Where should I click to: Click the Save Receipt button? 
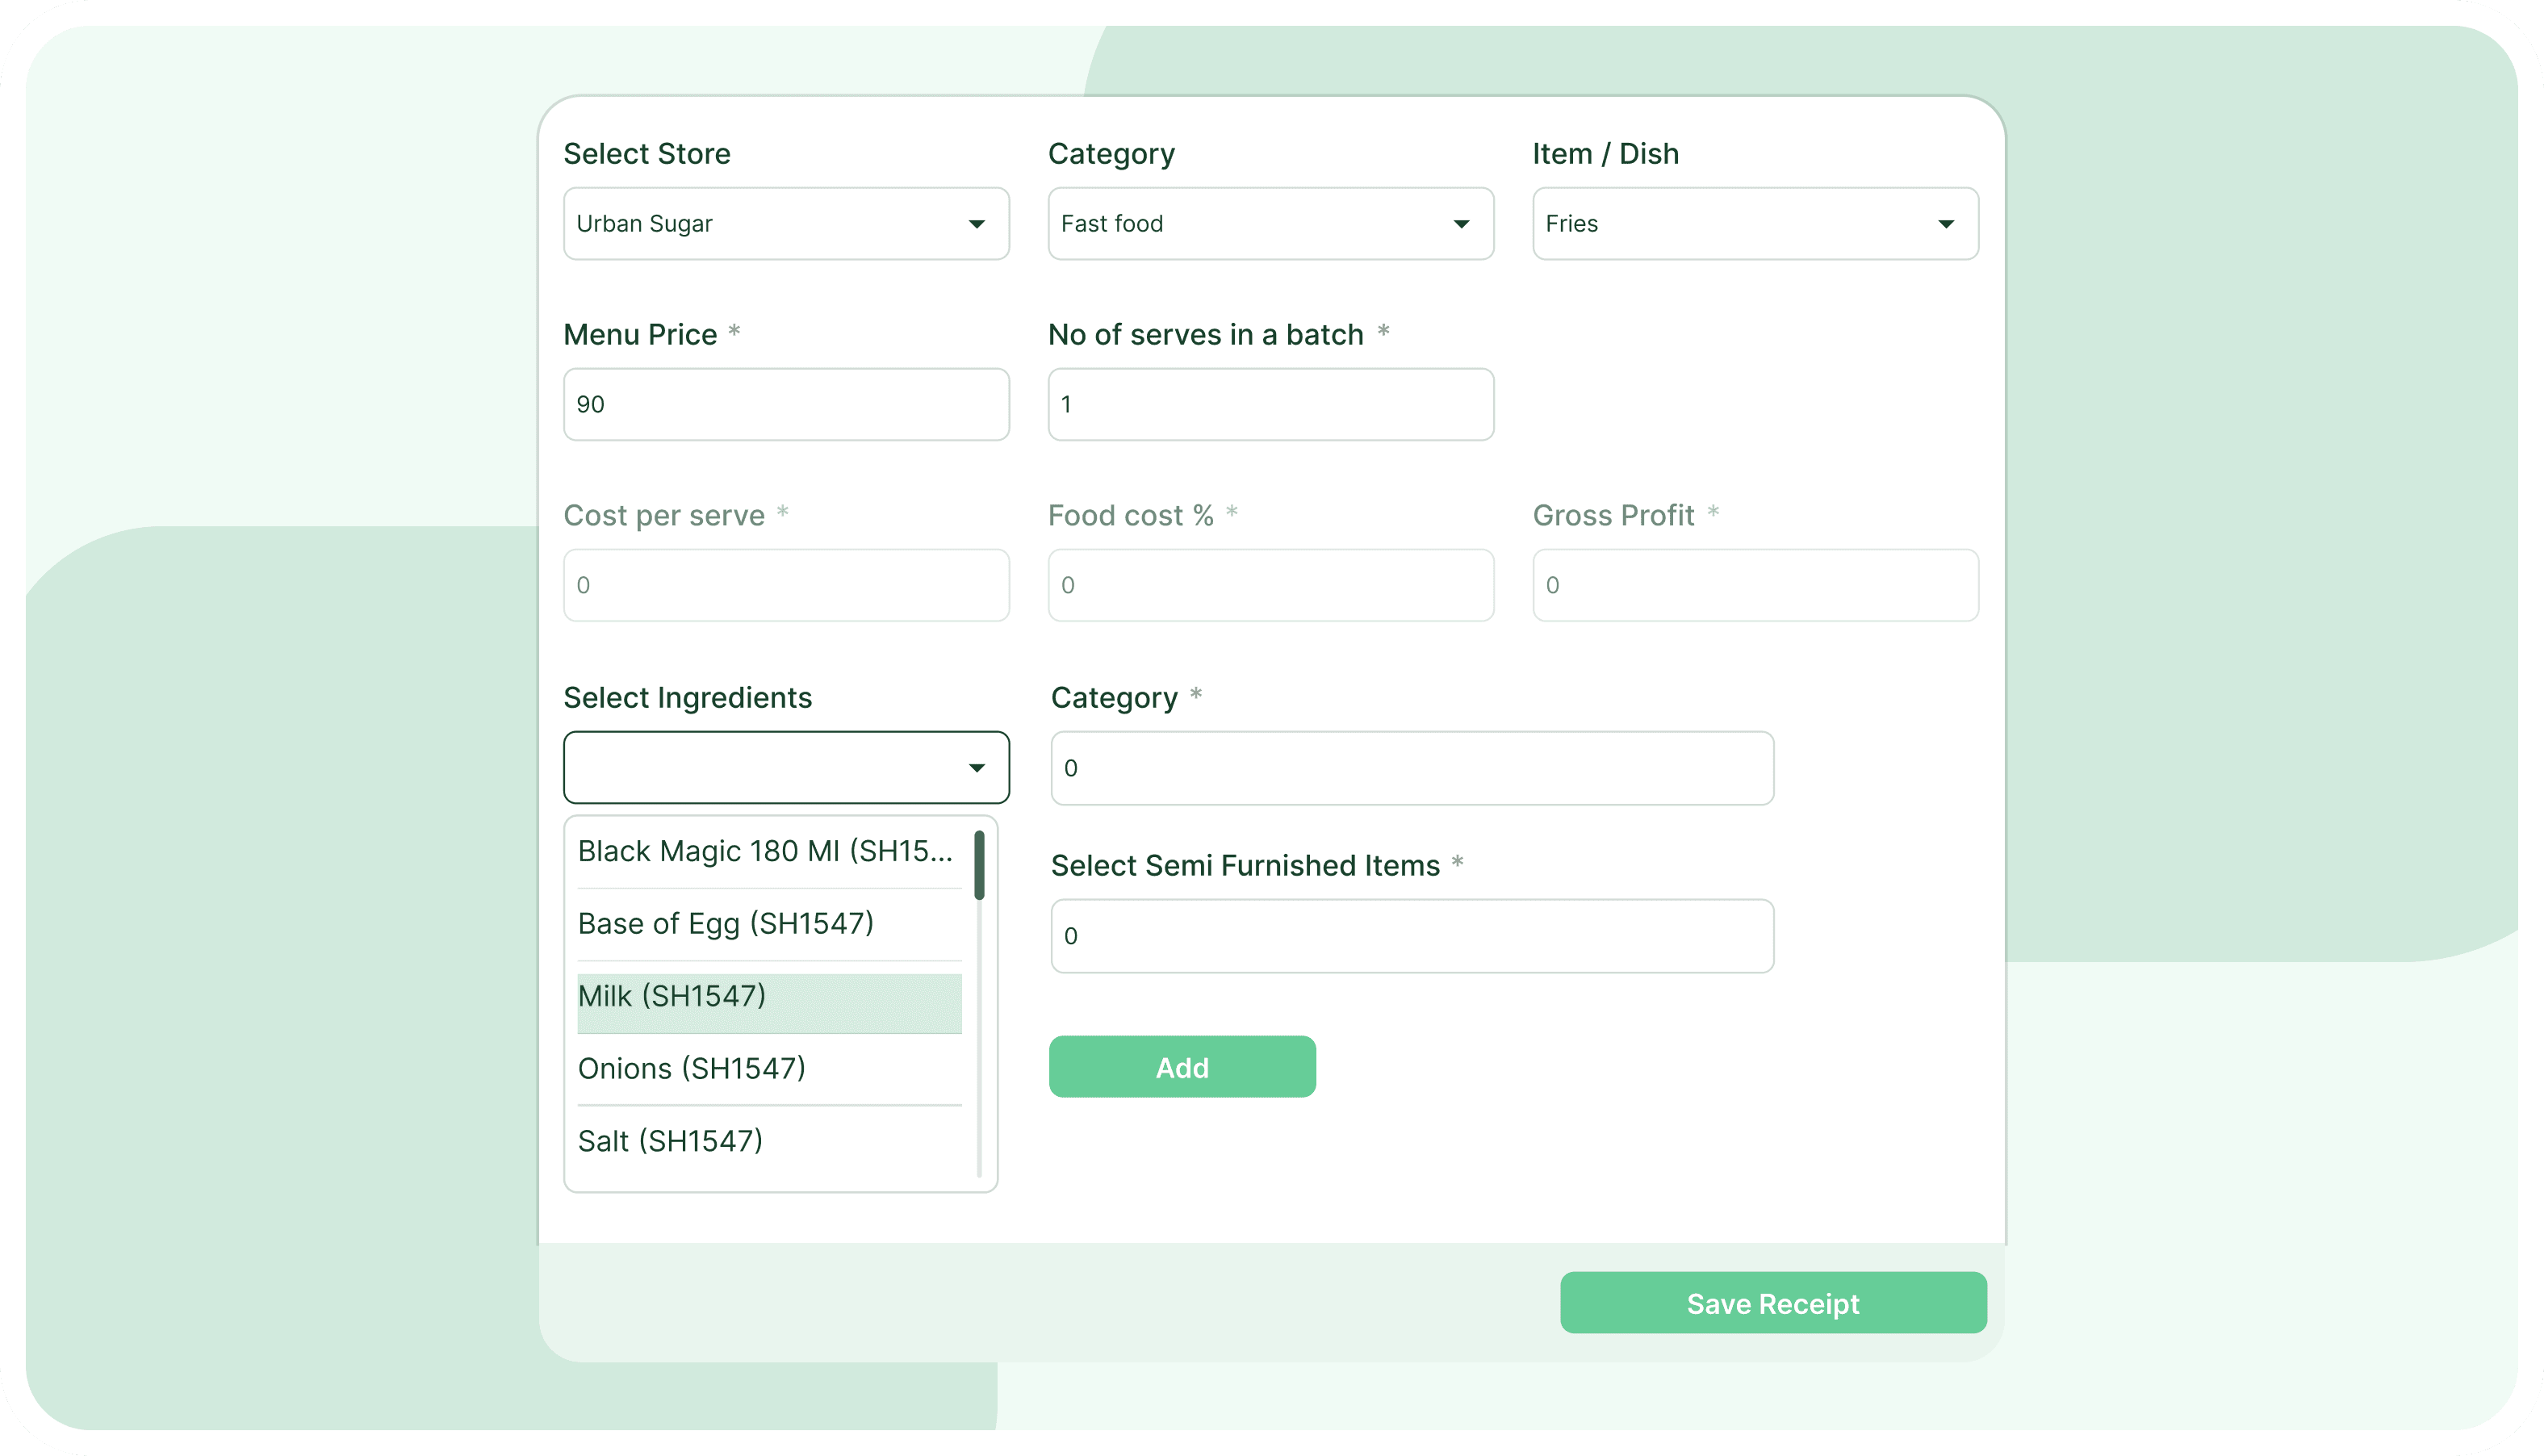click(1772, 1302)
